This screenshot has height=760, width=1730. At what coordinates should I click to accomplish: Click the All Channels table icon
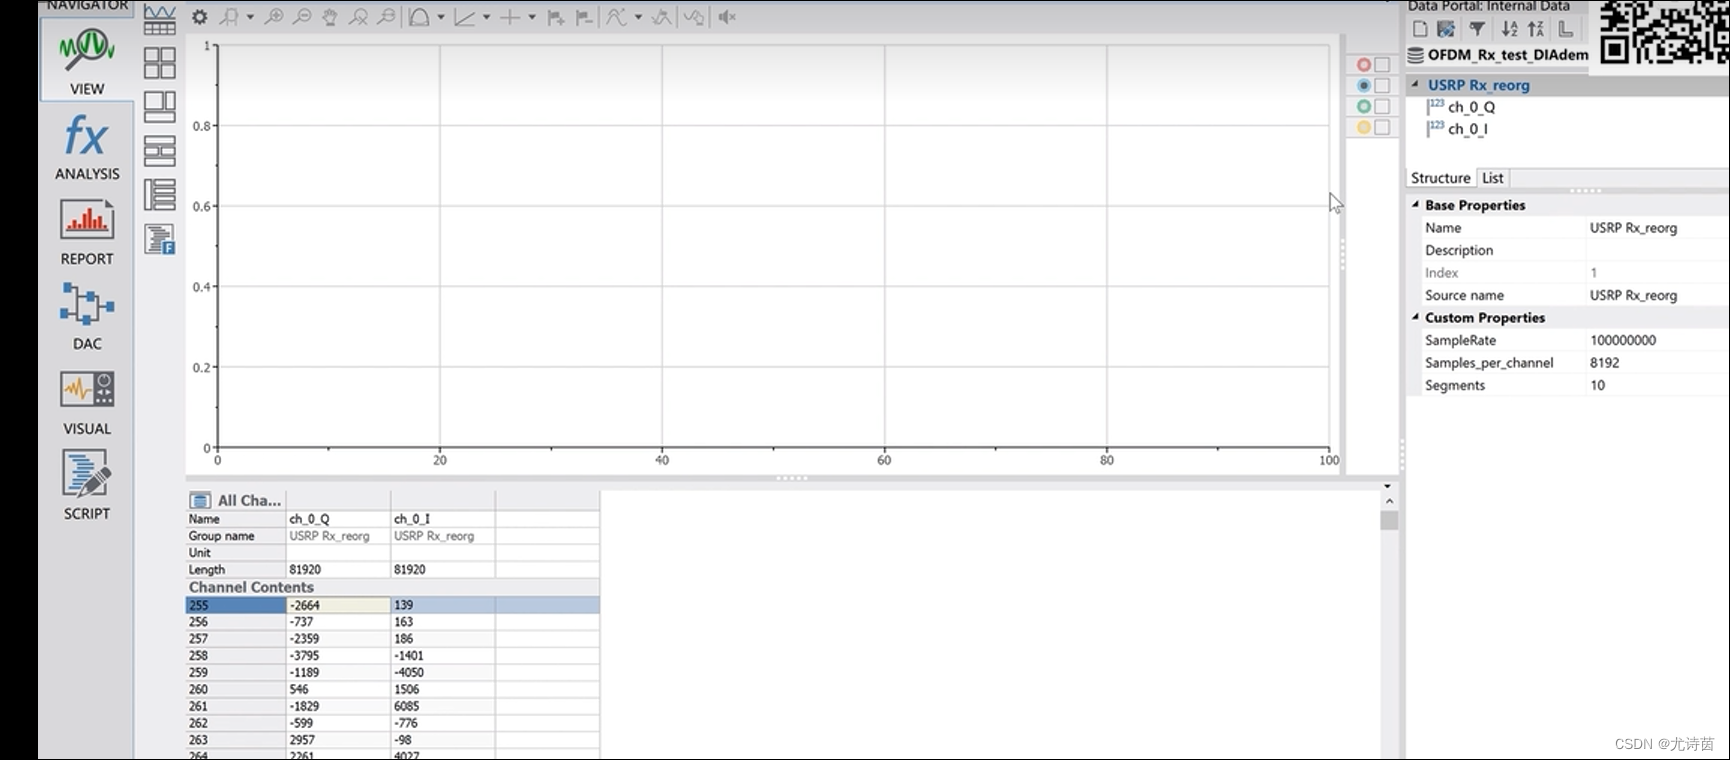point(200,500)
